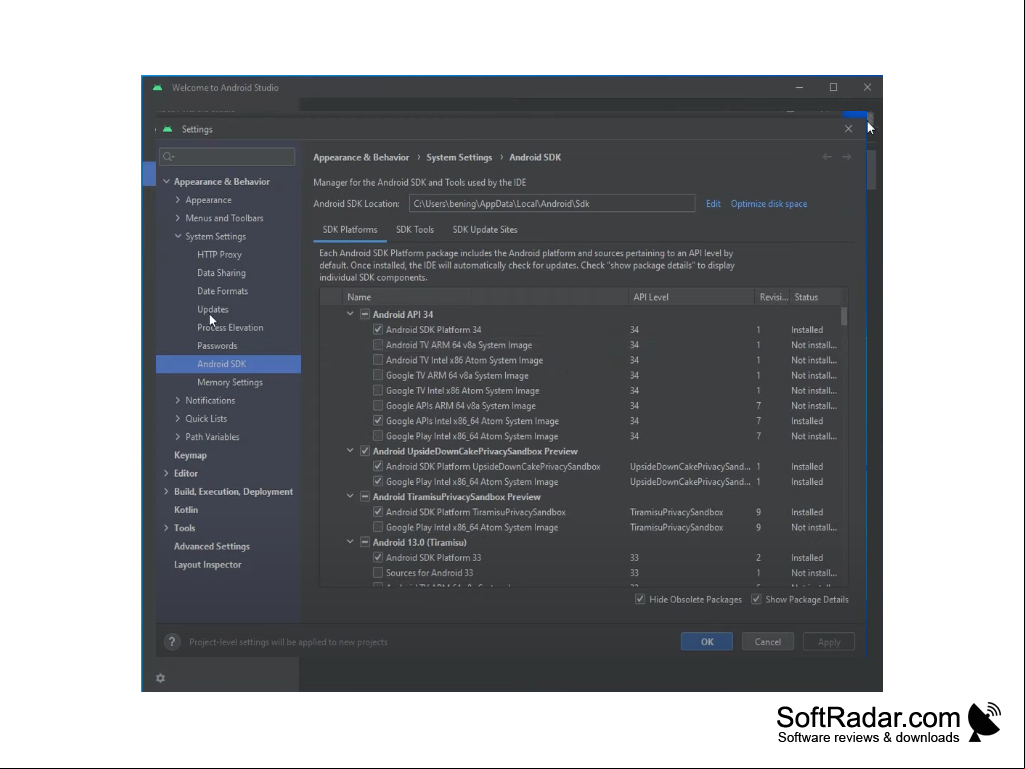Minimize the Welcome to Android Studio window

(x=799, y=87)
